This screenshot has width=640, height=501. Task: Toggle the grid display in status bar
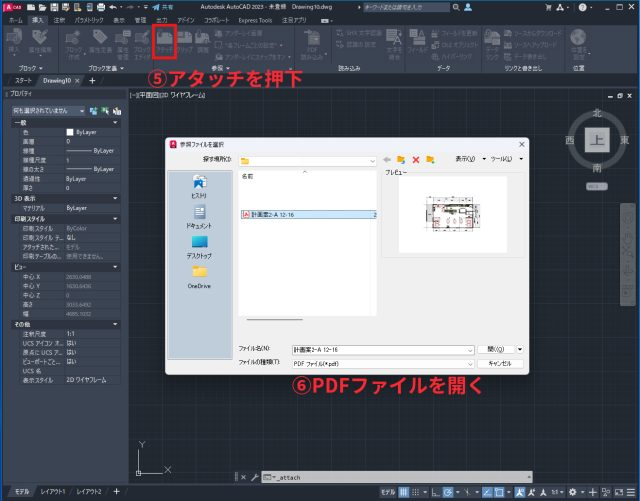point(402,492)
